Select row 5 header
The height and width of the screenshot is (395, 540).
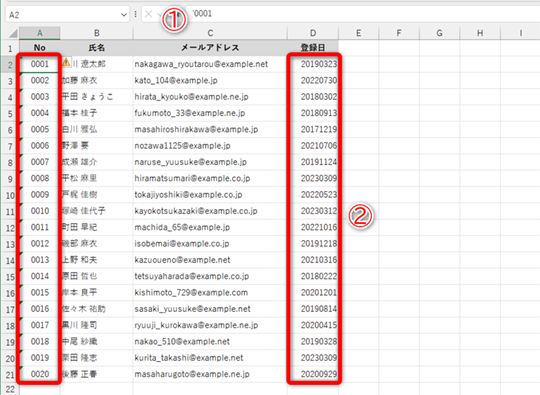click(10, 113)
